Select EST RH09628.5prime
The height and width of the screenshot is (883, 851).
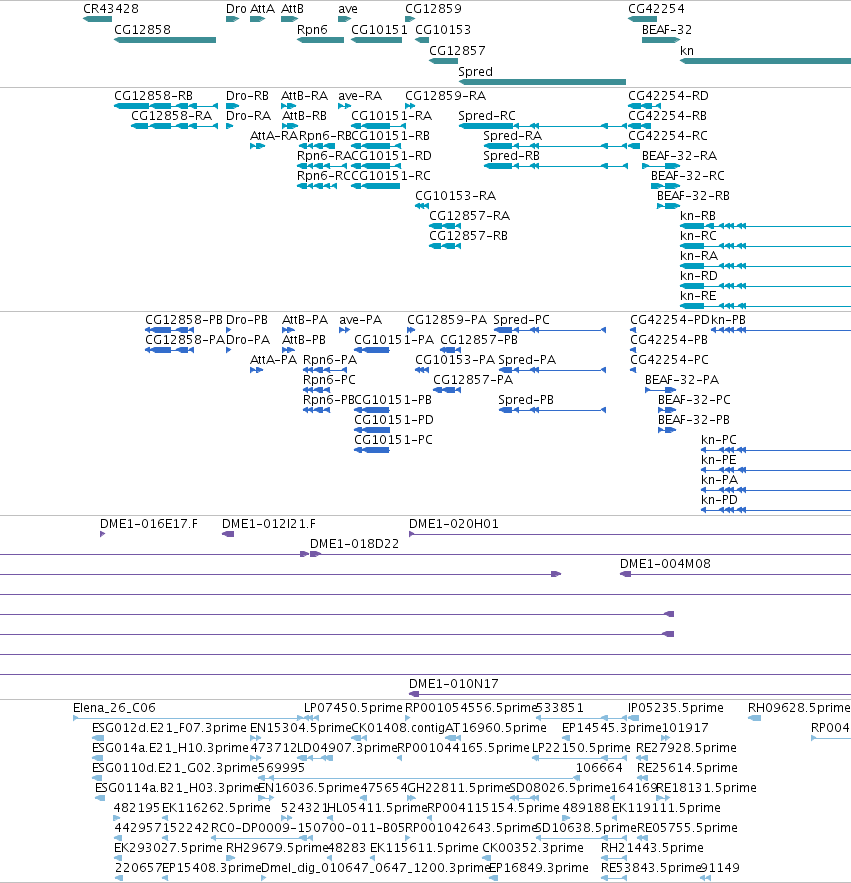coord(755,718)
